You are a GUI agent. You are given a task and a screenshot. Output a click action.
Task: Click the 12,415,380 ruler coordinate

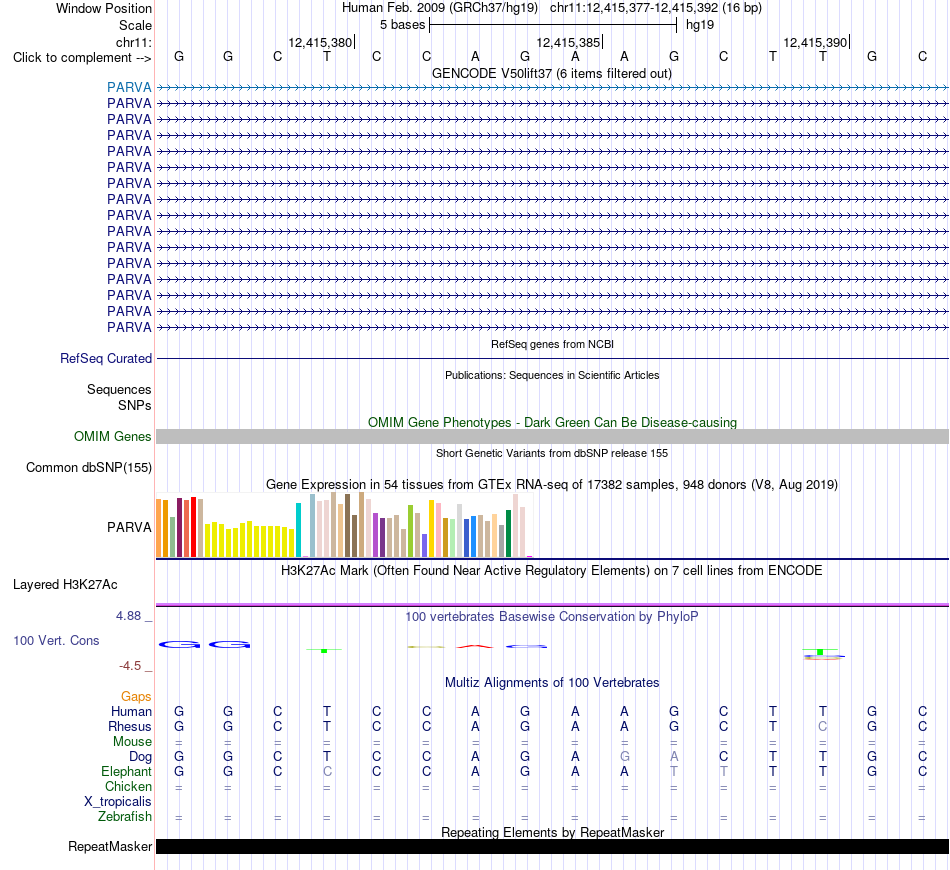(320, 42)
